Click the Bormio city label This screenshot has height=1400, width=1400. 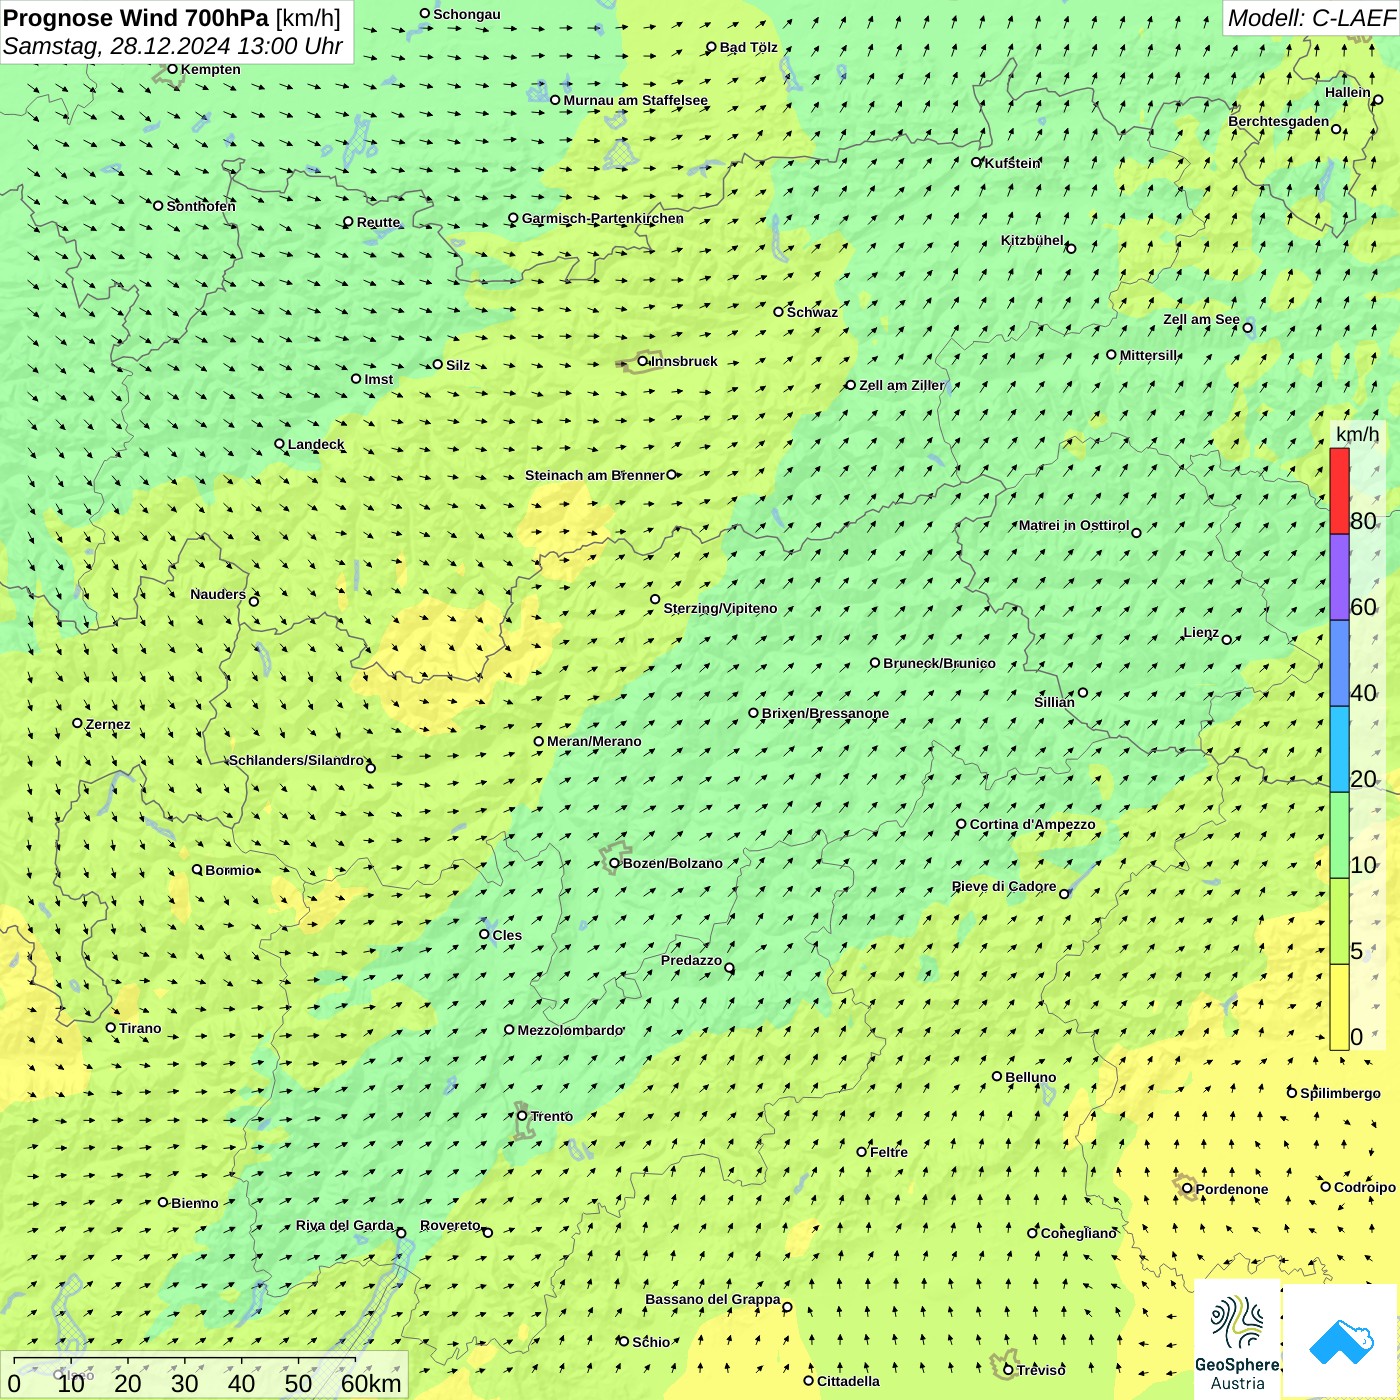[230, 870]
